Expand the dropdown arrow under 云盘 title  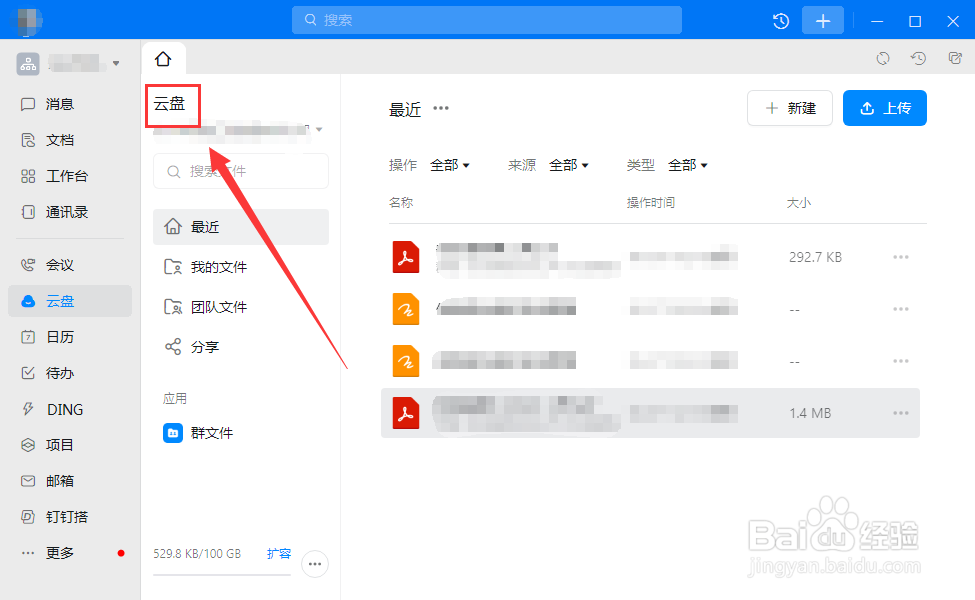[x=319, y=129]
